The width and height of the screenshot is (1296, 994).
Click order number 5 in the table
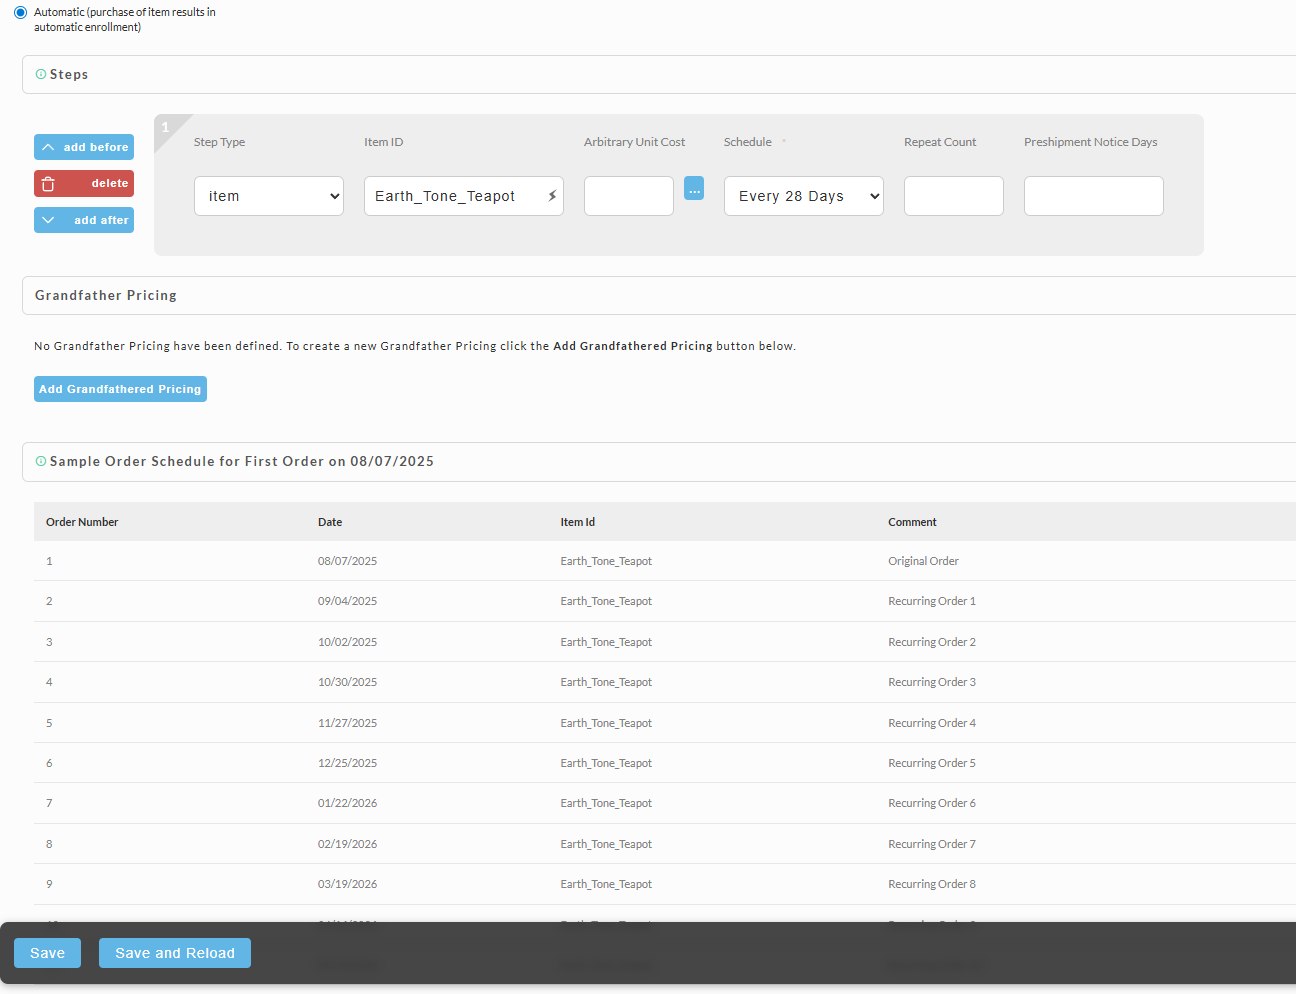pyautogui.click(x=49, y=723)
